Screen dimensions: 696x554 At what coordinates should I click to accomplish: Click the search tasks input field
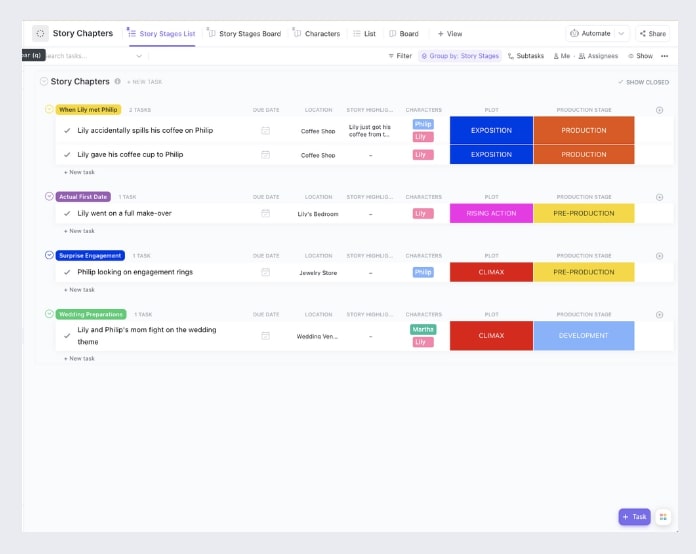click(x=93, y=56)
